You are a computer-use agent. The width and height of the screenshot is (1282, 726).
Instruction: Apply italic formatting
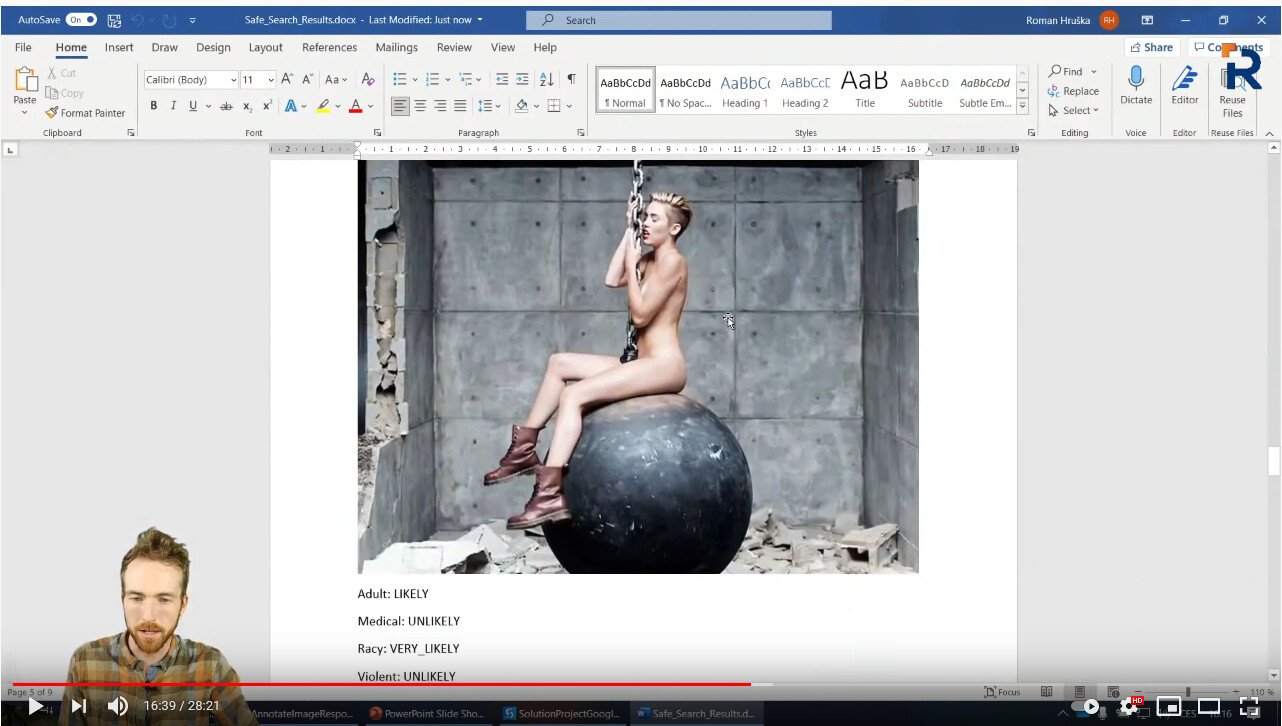pyautogui.click(x=173, y=106)
